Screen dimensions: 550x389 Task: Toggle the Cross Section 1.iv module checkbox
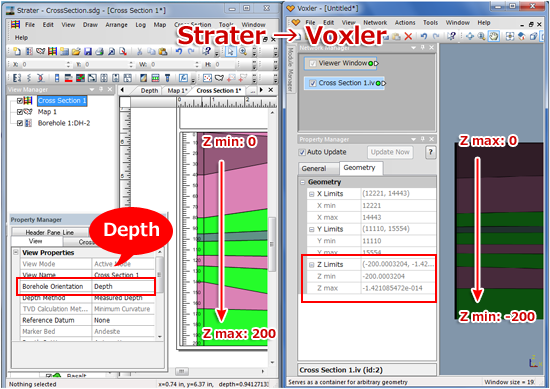click(x=313, y=83)
